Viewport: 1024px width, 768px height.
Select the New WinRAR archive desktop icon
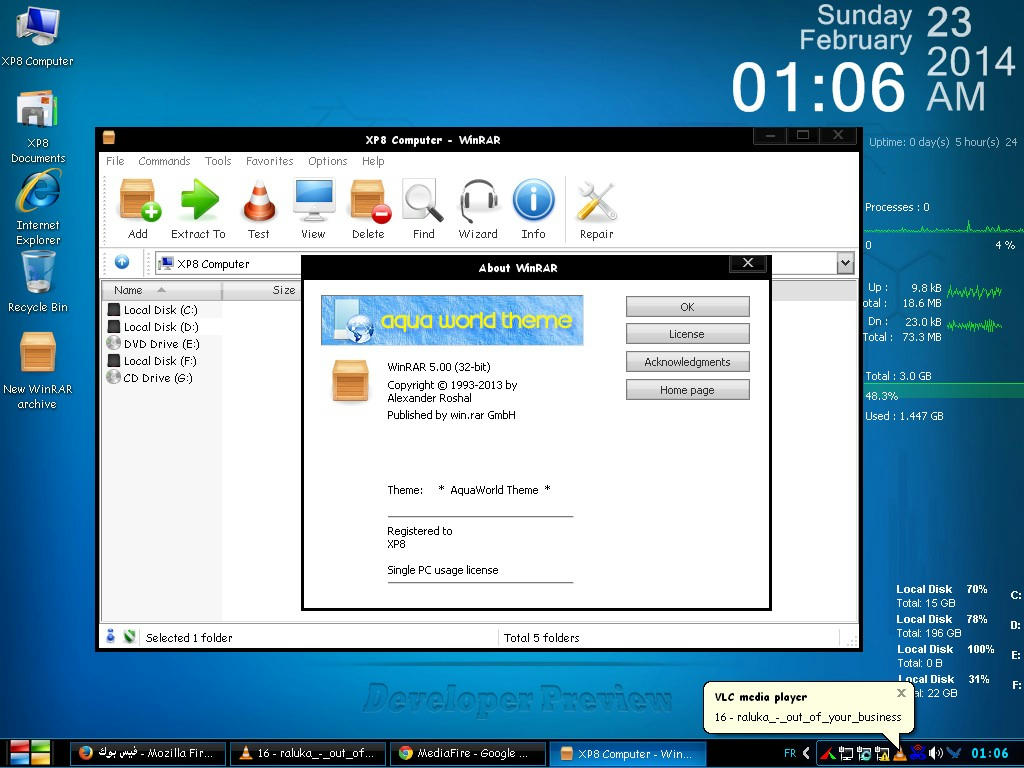click(x=37, y=371)
